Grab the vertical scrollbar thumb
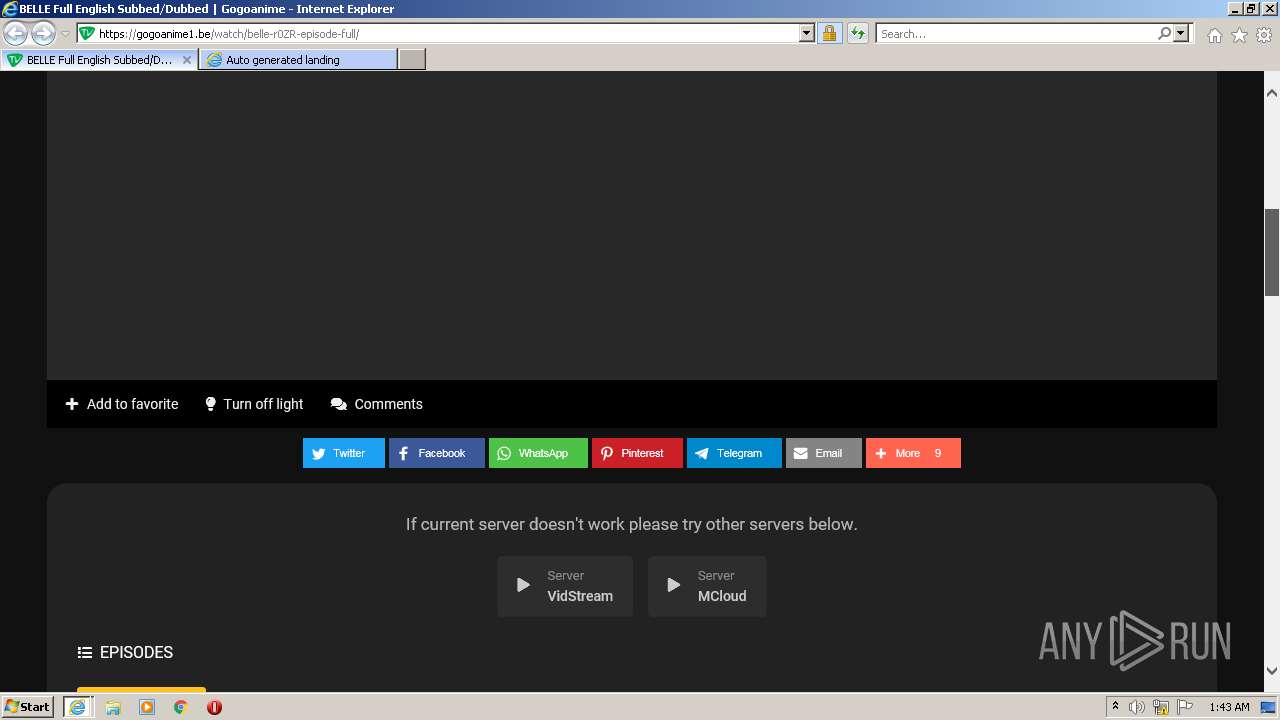This screenshot has width=1280, height=720. coord(1272,252)
